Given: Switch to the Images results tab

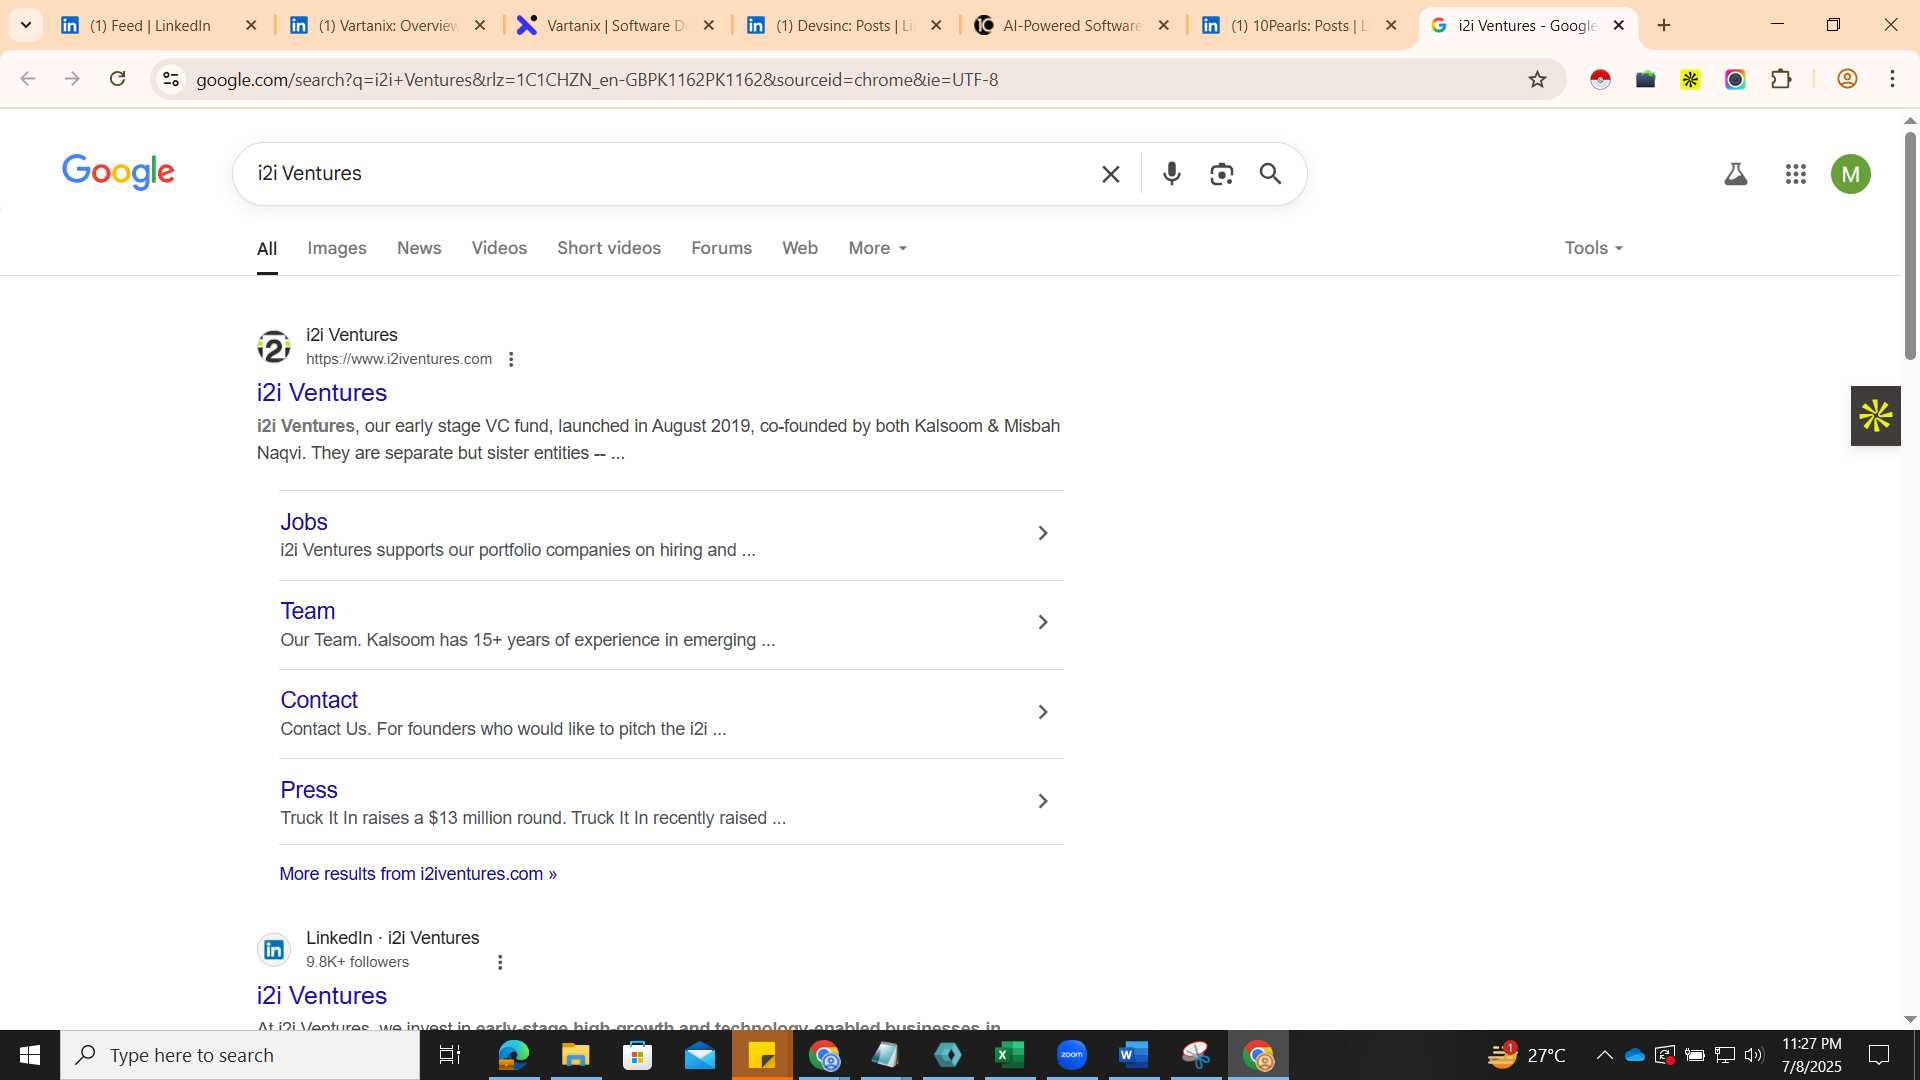Looking at the screenshot, I should [x=337, y=248].
